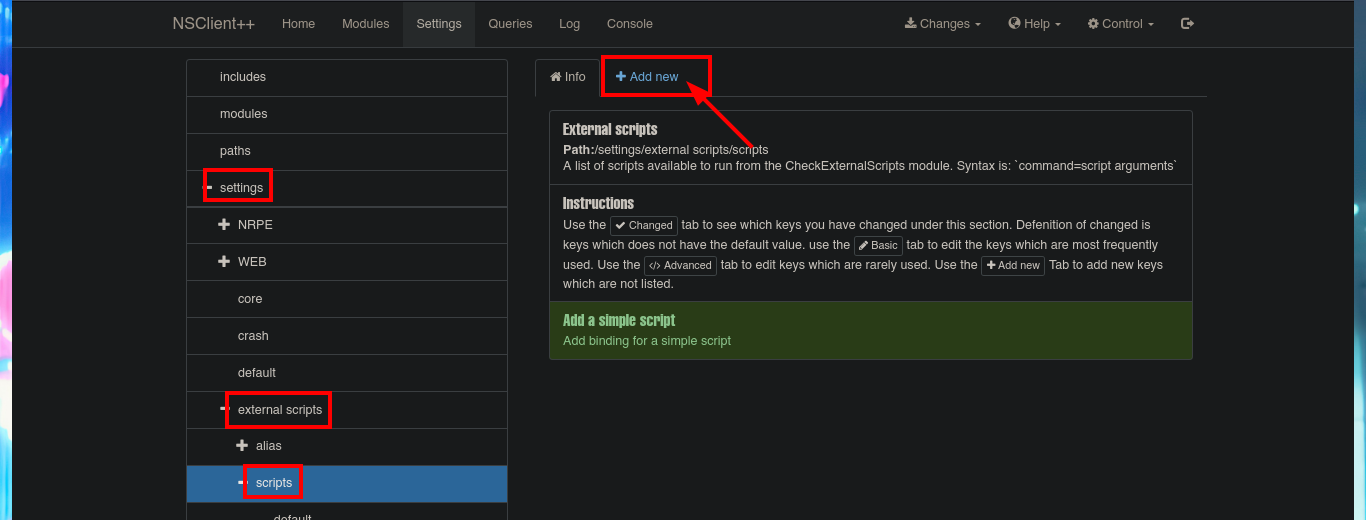This screenshot has width=1366, height=520.
Task: Click the Instructions heading
Action: [x=598, y=203]
